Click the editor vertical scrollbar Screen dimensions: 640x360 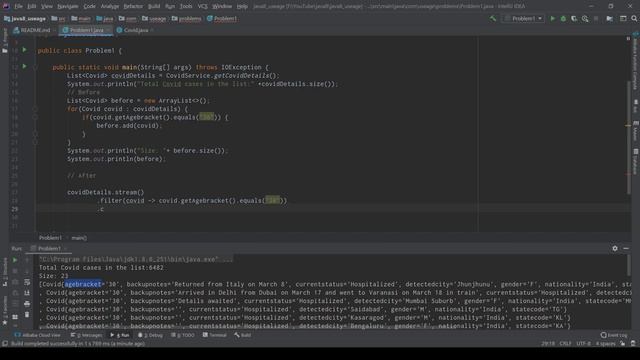[x=629, y=137]
